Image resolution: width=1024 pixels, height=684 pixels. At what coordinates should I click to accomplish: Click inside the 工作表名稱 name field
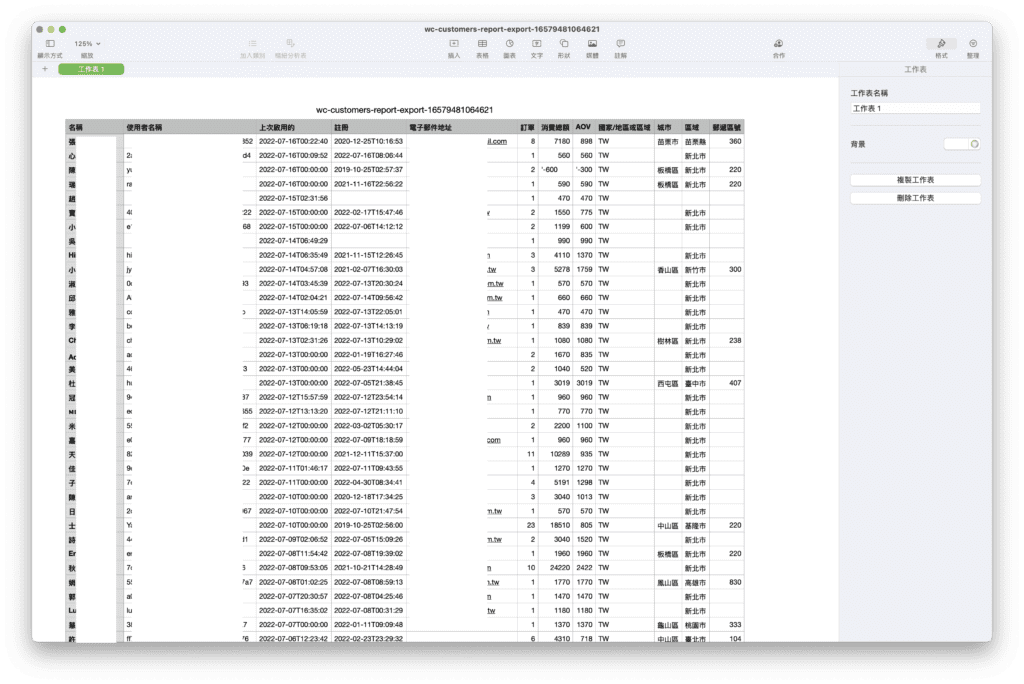915,107
